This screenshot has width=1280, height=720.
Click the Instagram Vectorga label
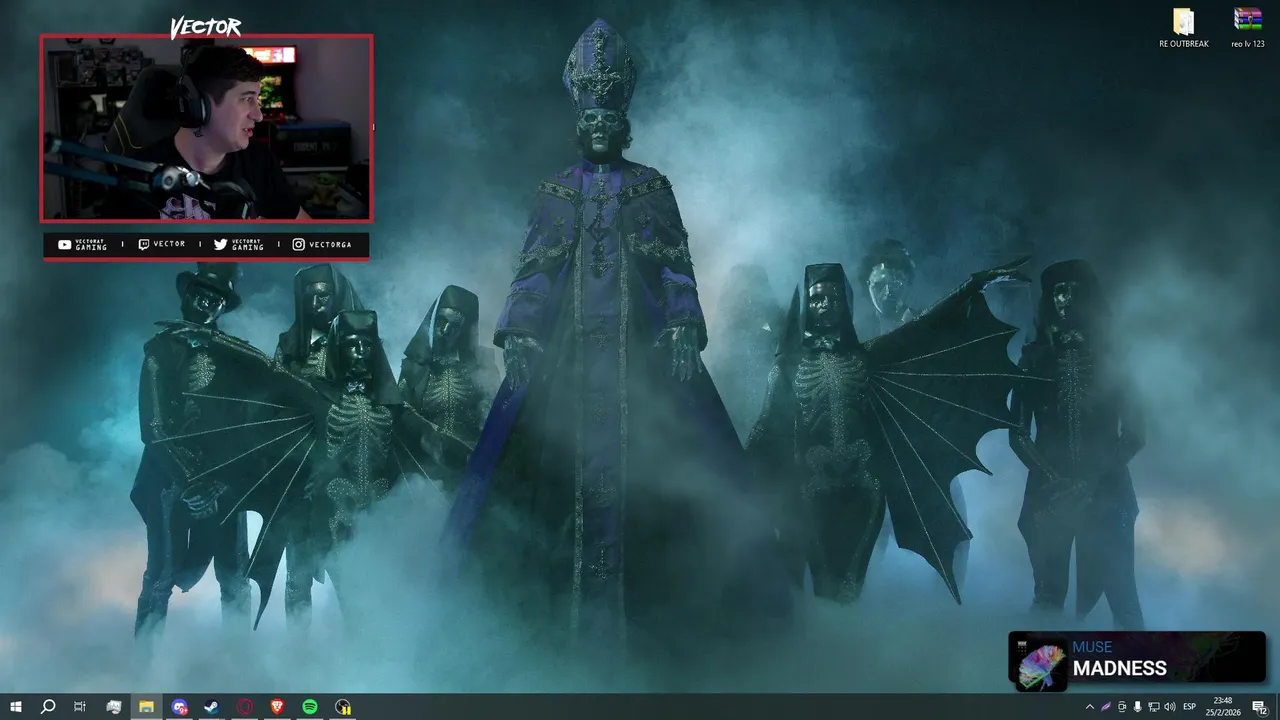click(322, 244)
